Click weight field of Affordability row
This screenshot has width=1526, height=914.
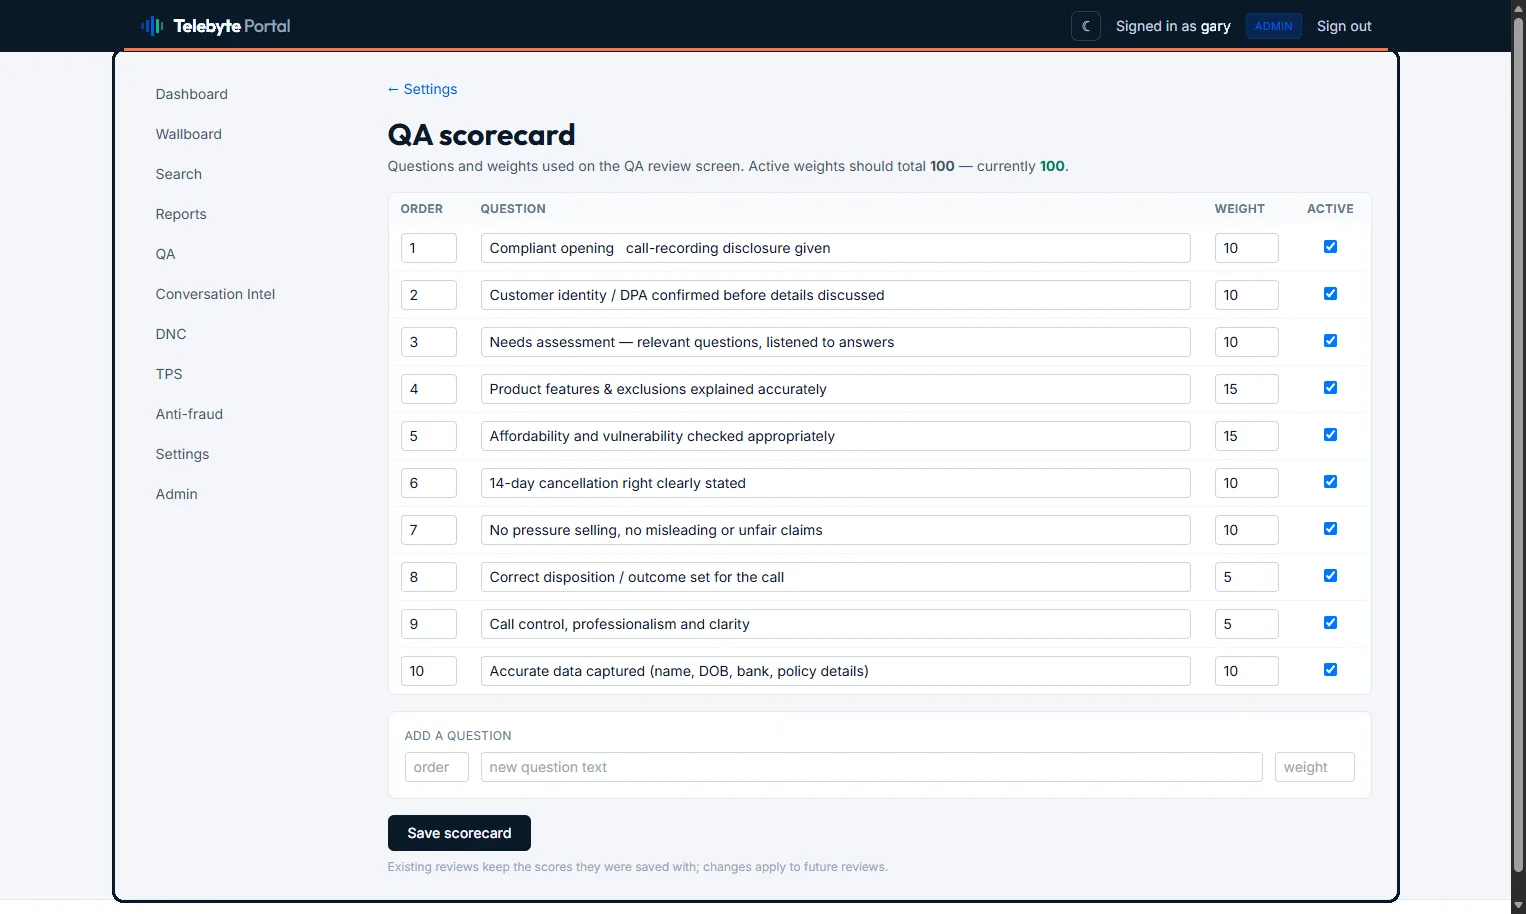click(1246, 436)
